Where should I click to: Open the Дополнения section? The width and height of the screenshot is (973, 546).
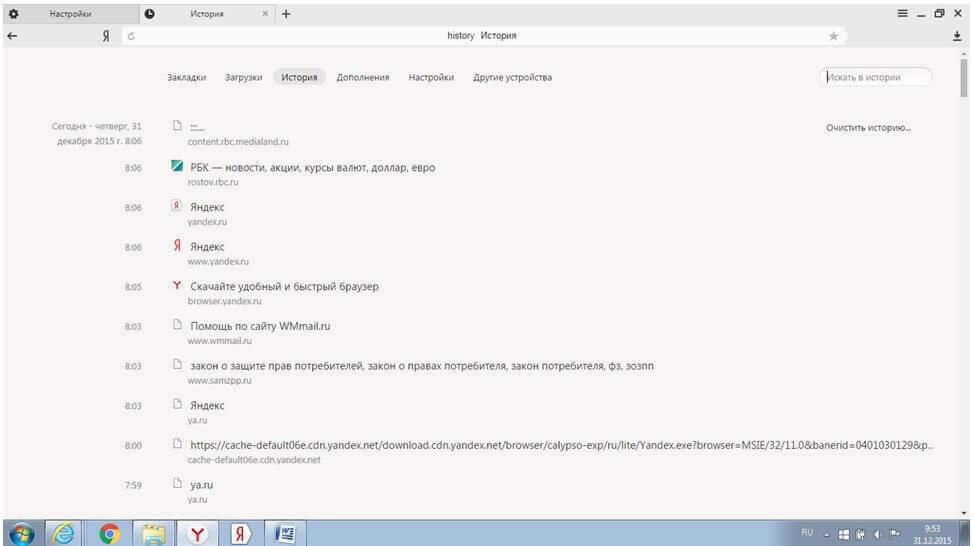[362, 77]
